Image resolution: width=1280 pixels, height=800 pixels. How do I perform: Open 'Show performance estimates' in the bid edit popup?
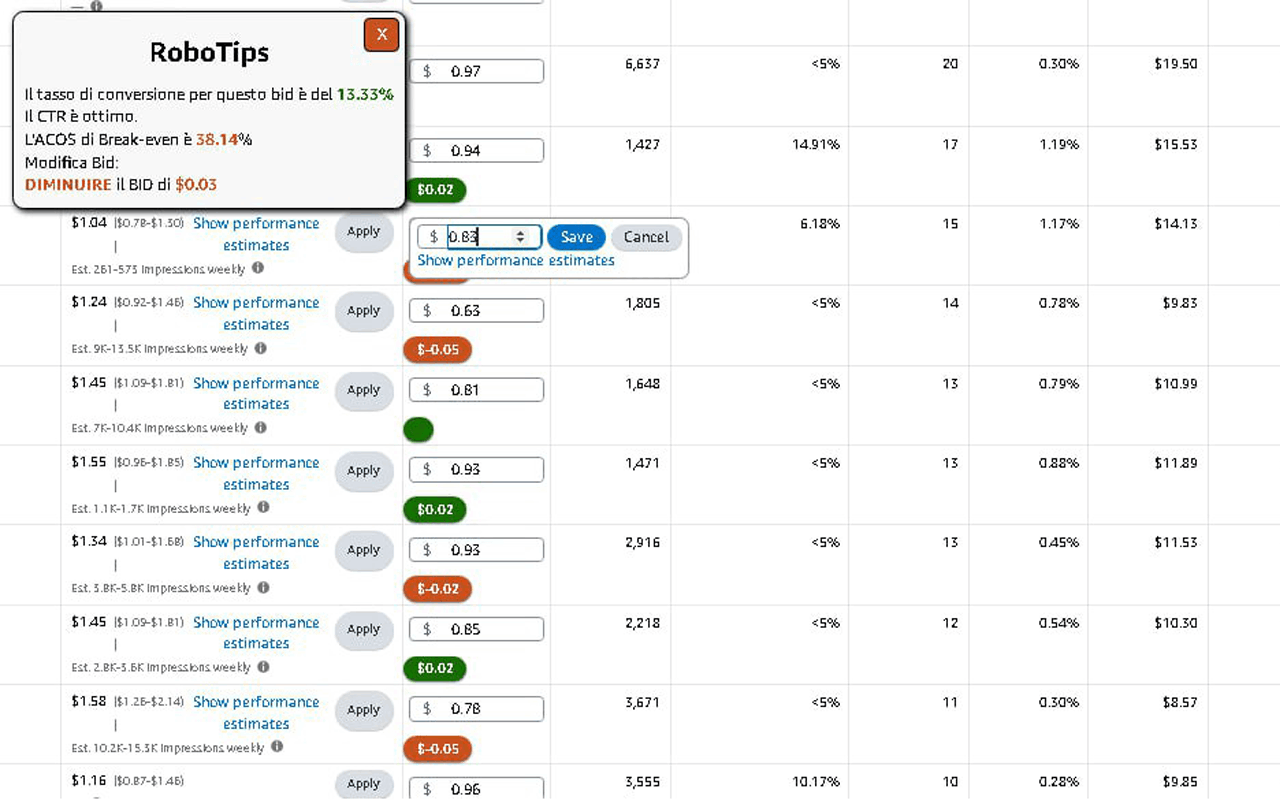click(515, 260)
